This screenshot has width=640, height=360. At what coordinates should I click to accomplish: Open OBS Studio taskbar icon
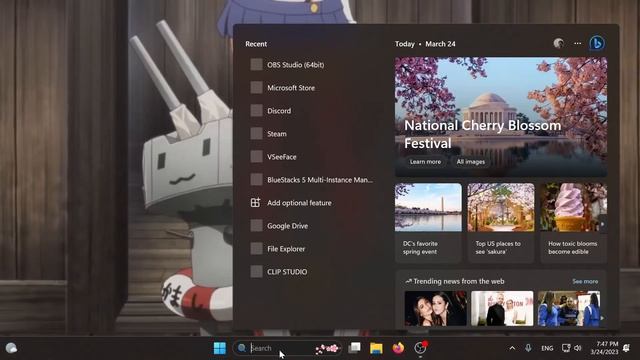click(x=420, y=348)
